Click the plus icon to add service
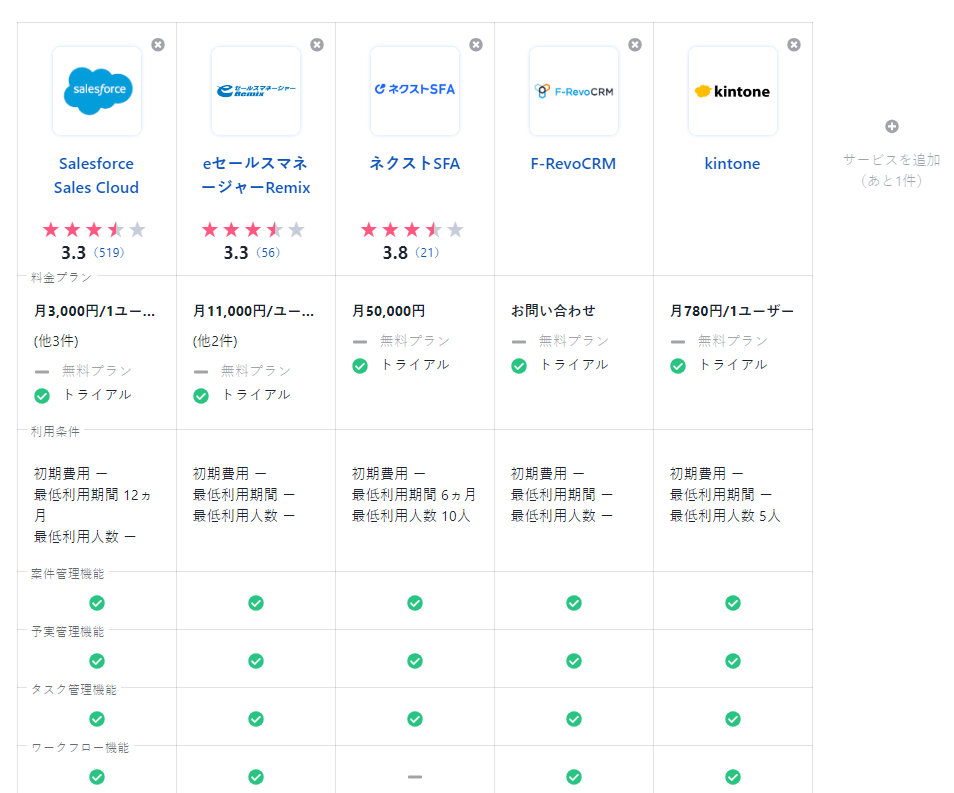The height and width of the screenshot is (793, 954). (x=892, y=127)
